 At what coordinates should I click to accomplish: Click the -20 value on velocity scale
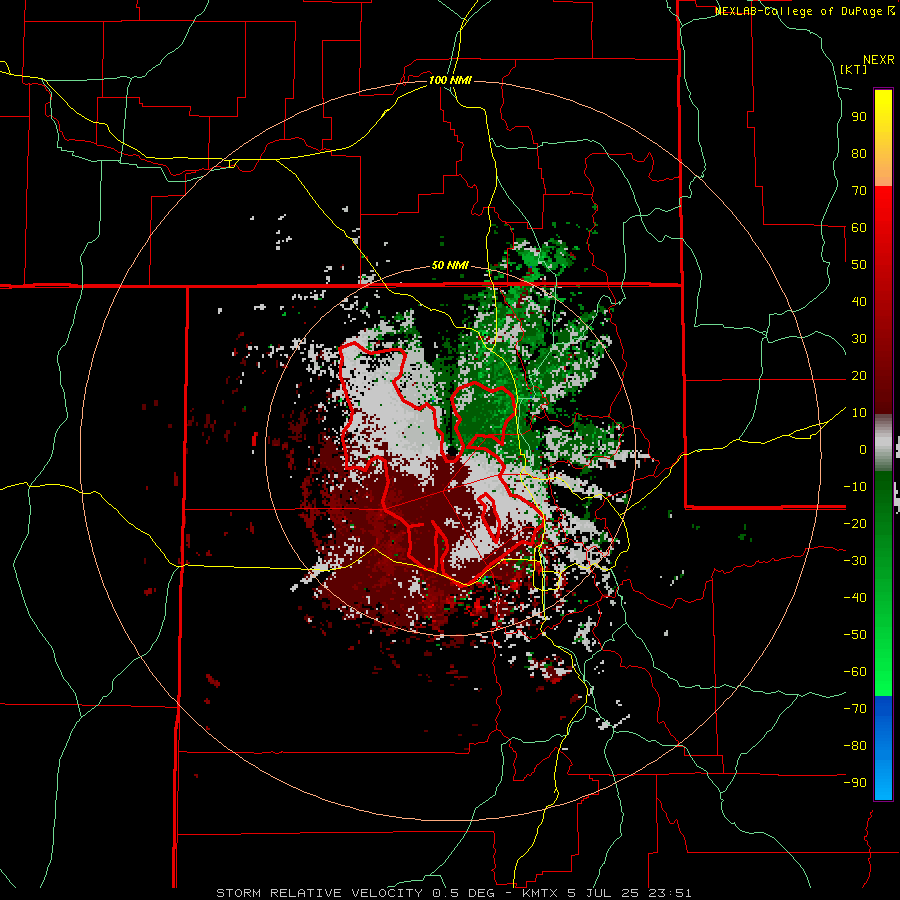(855, 523)
